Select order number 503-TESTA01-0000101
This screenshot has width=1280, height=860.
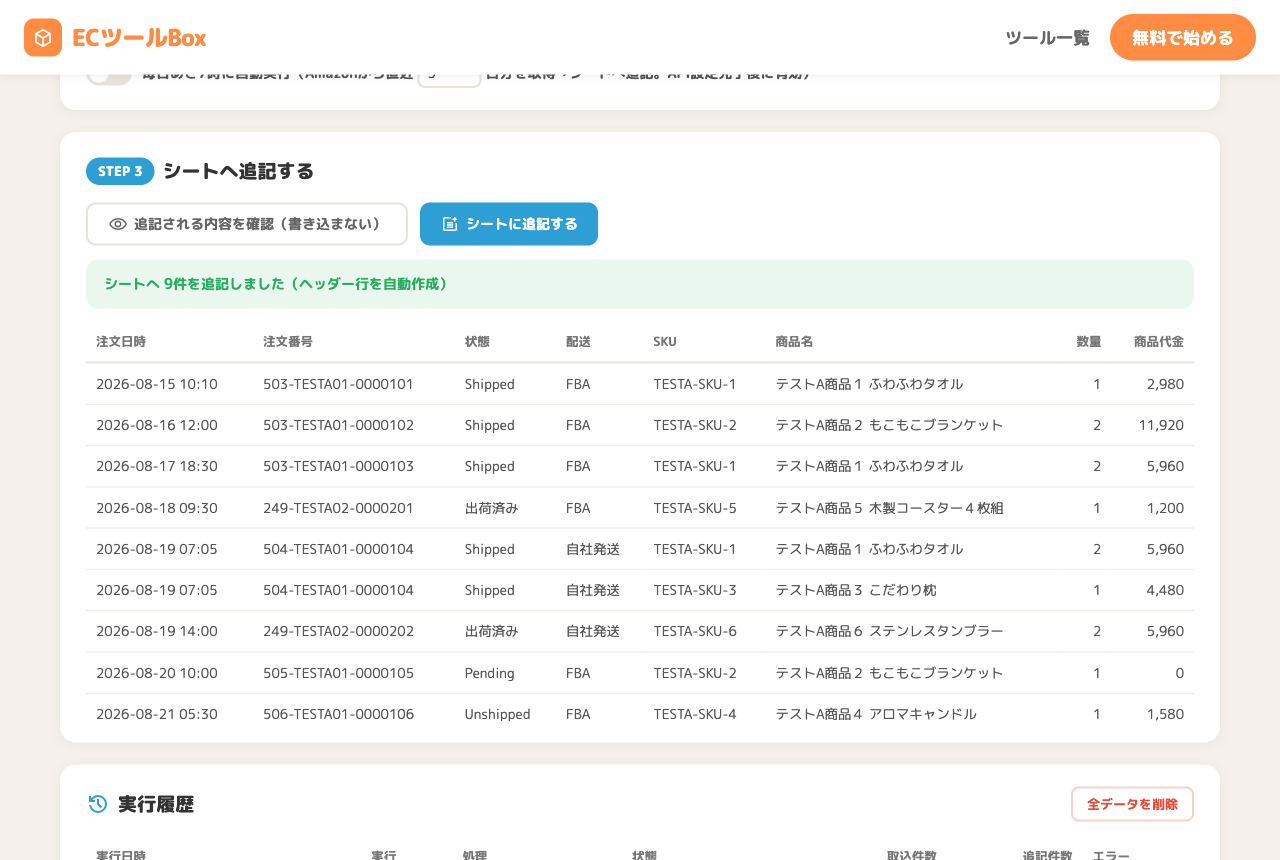point(338,384)
